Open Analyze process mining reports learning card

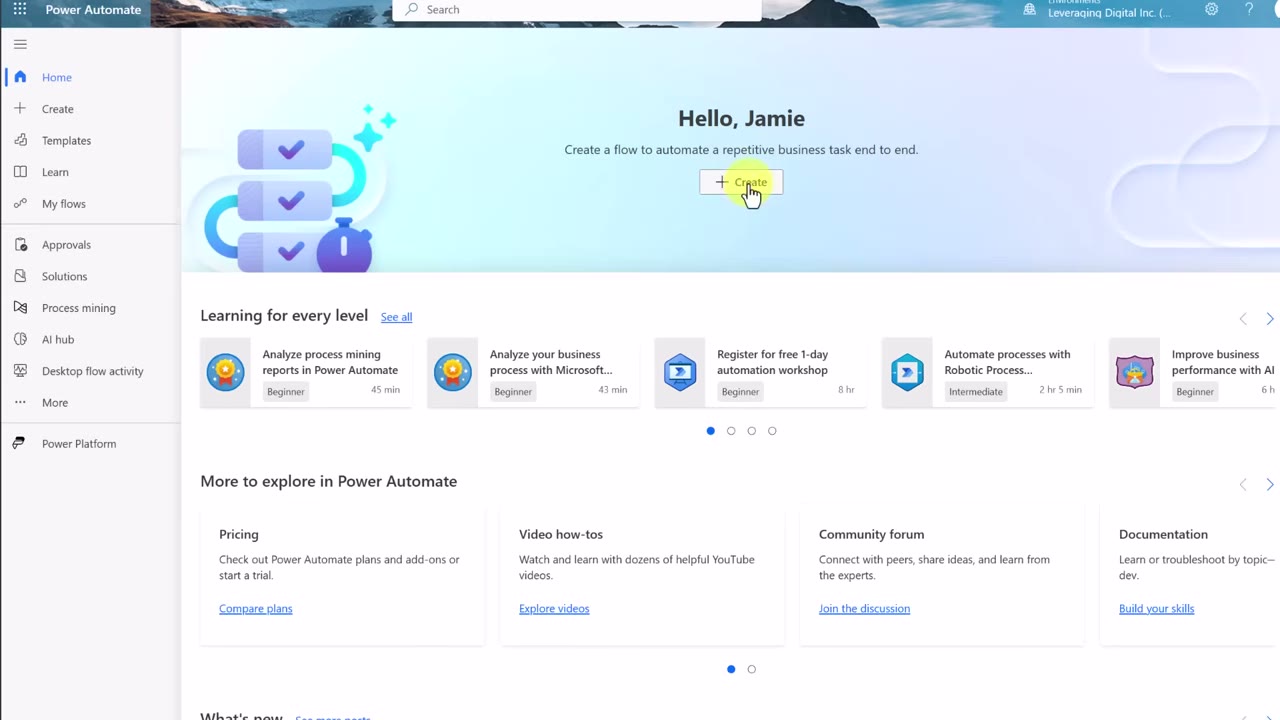[x=306, y=372]
